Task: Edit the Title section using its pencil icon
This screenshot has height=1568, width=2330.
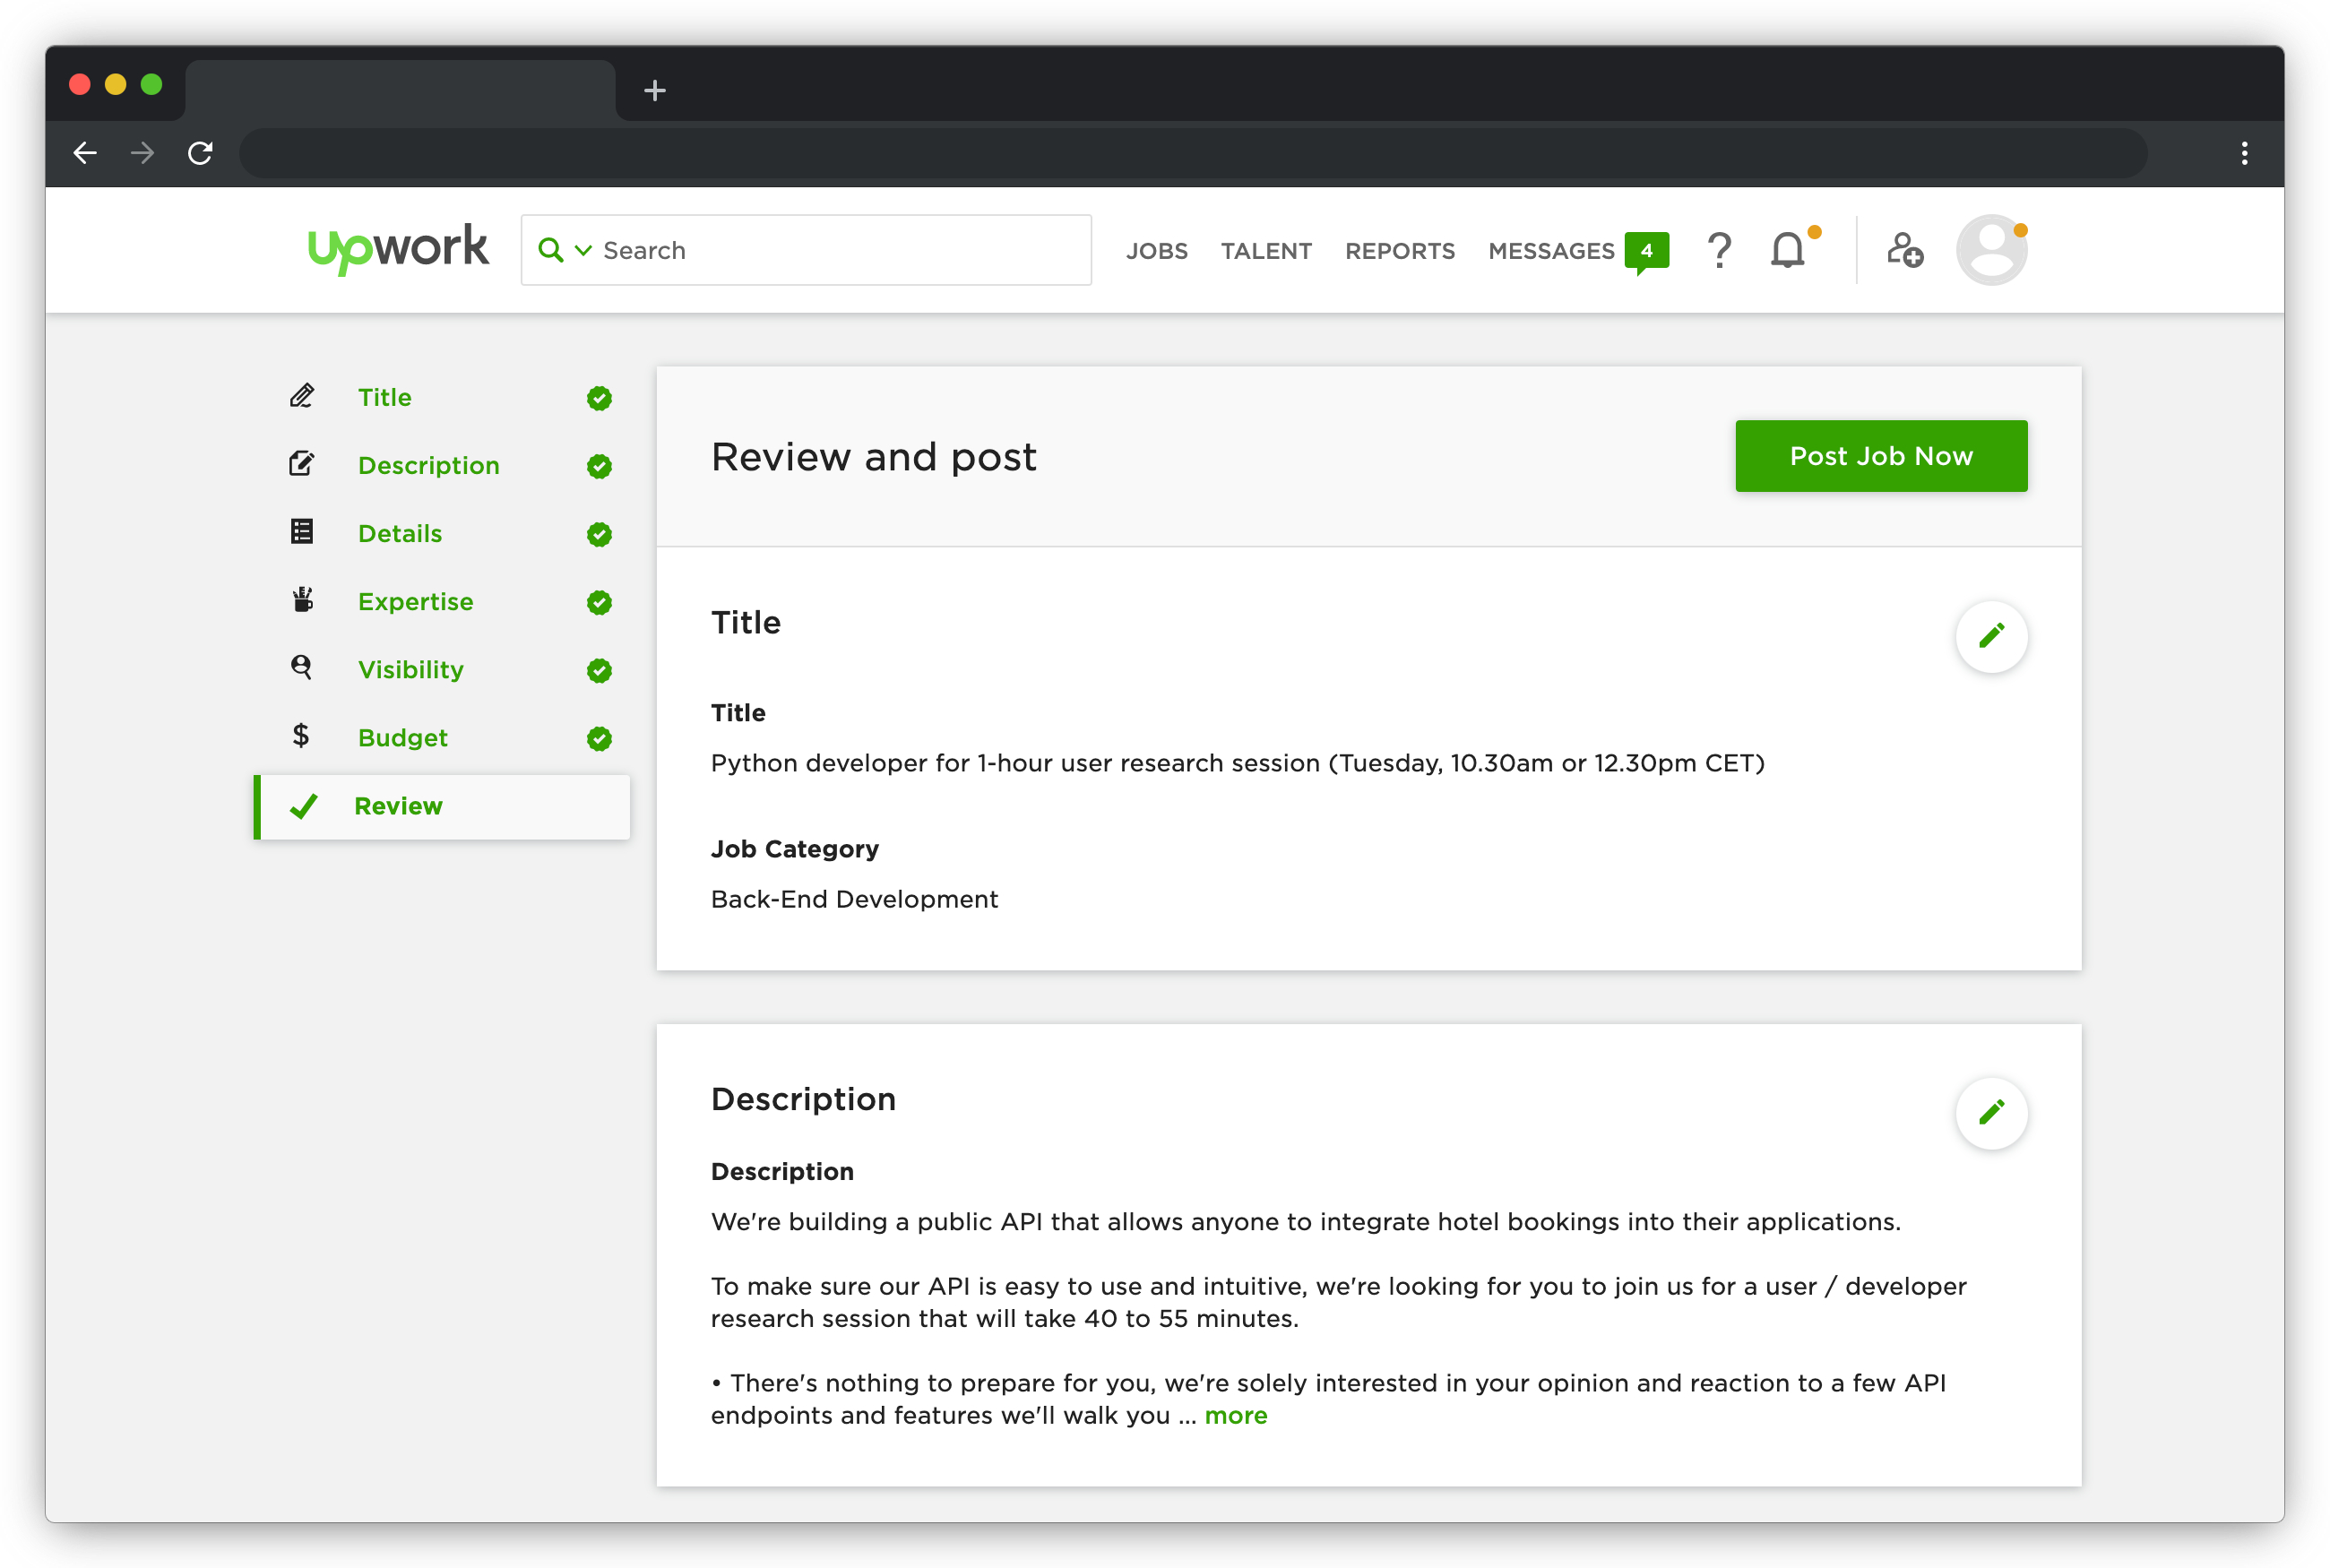Action: tap(1991, 636)
